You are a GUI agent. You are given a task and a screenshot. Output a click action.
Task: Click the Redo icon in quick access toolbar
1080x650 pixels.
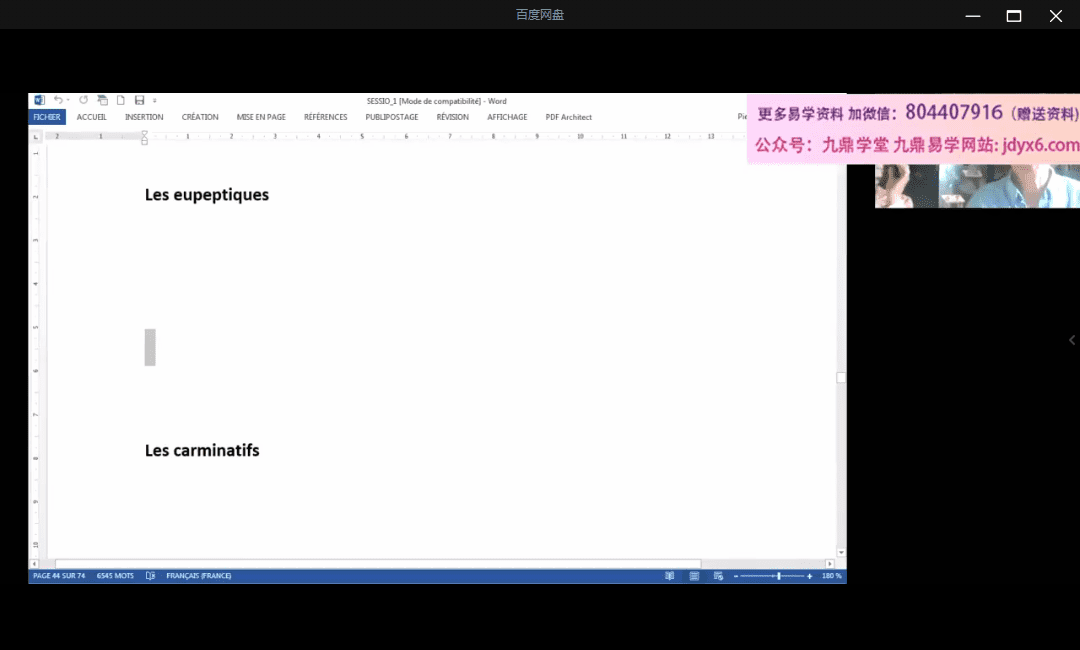83,100
